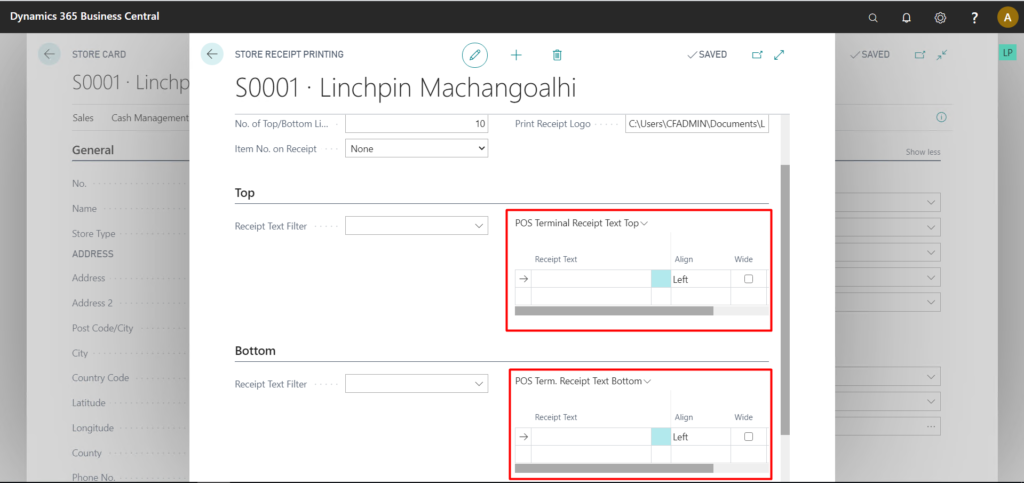Click the page title S0001 Linchpin Machangoalhi
The width and height of the screenshot is (1024, 483).
click(406, 88)
